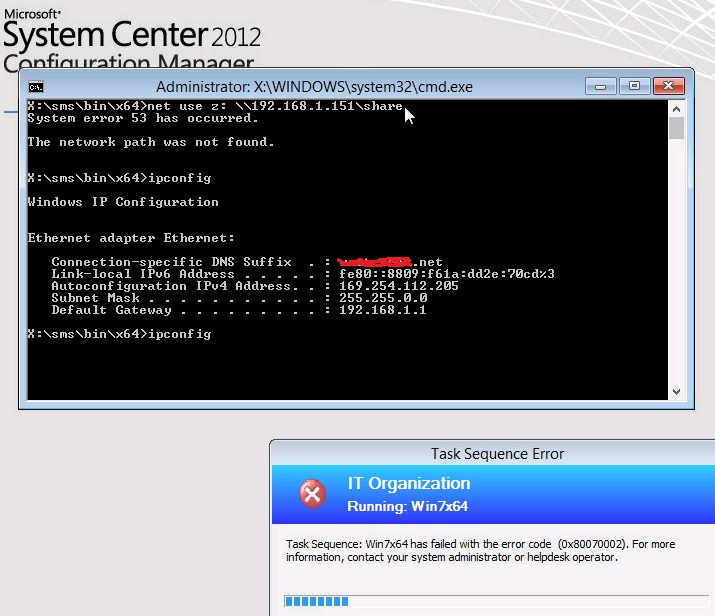Image resolution: width=715 pixels, height=616 pixels.
Task: Click the red error X icon
Action: click(x=312, y=494)
